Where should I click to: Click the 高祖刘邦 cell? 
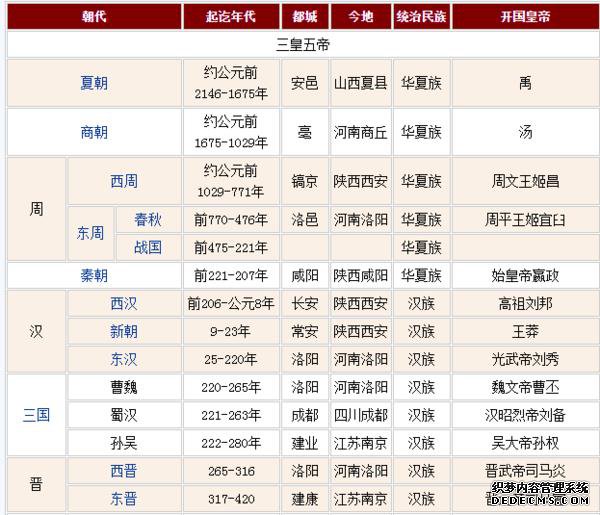tap(525, 304)
